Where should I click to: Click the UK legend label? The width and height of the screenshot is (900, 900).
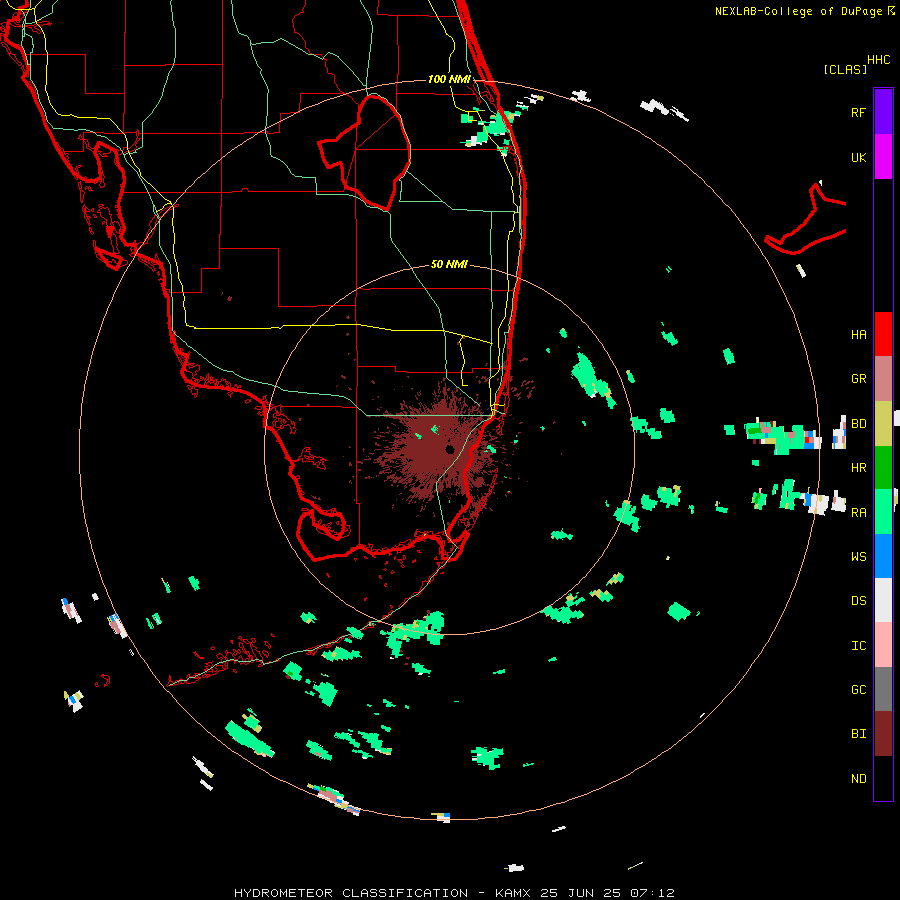(858, 158)
